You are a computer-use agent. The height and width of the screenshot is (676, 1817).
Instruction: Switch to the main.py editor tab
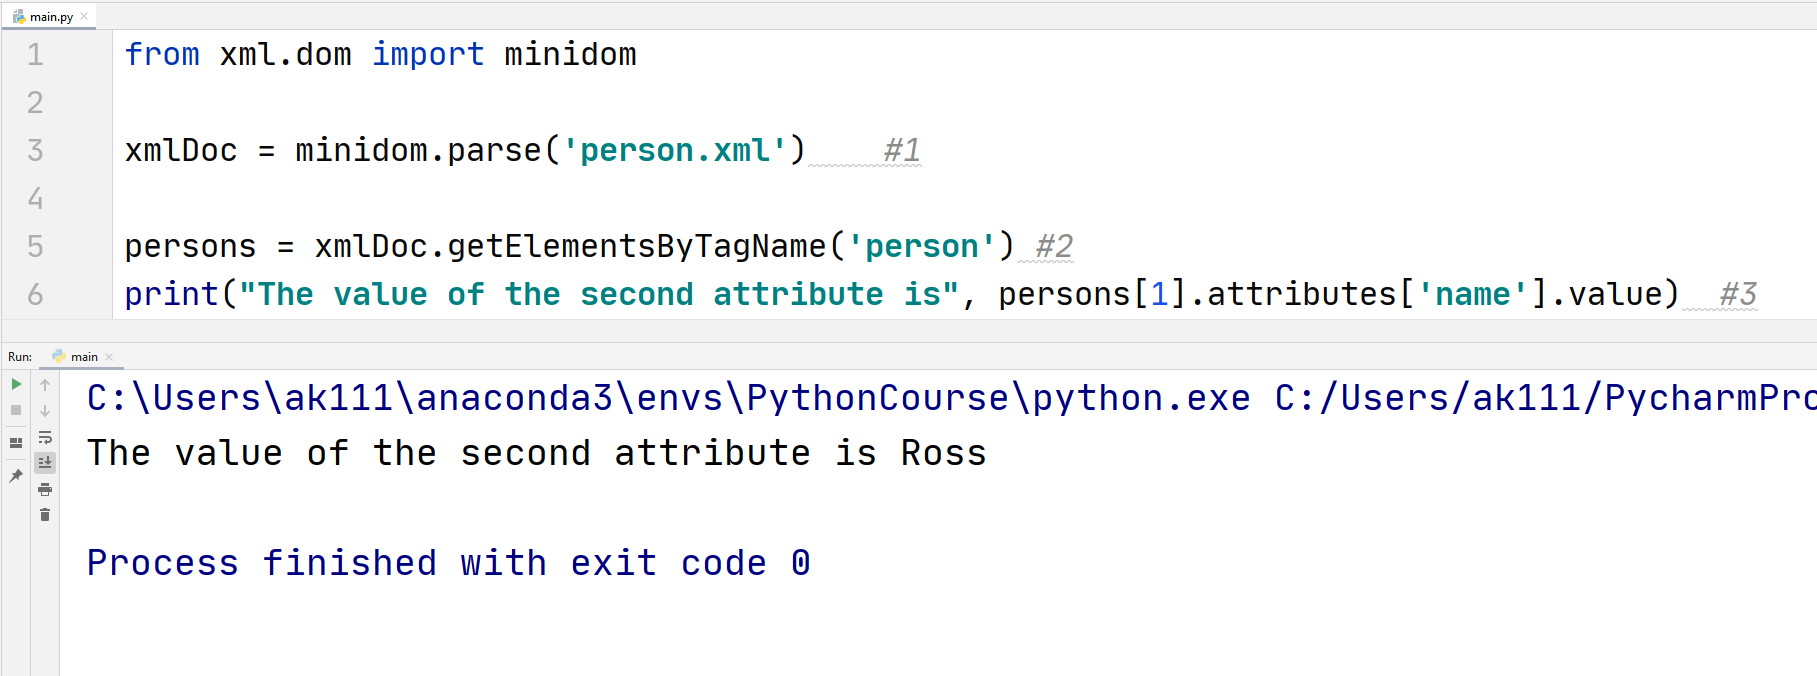[x=50, y=15]
